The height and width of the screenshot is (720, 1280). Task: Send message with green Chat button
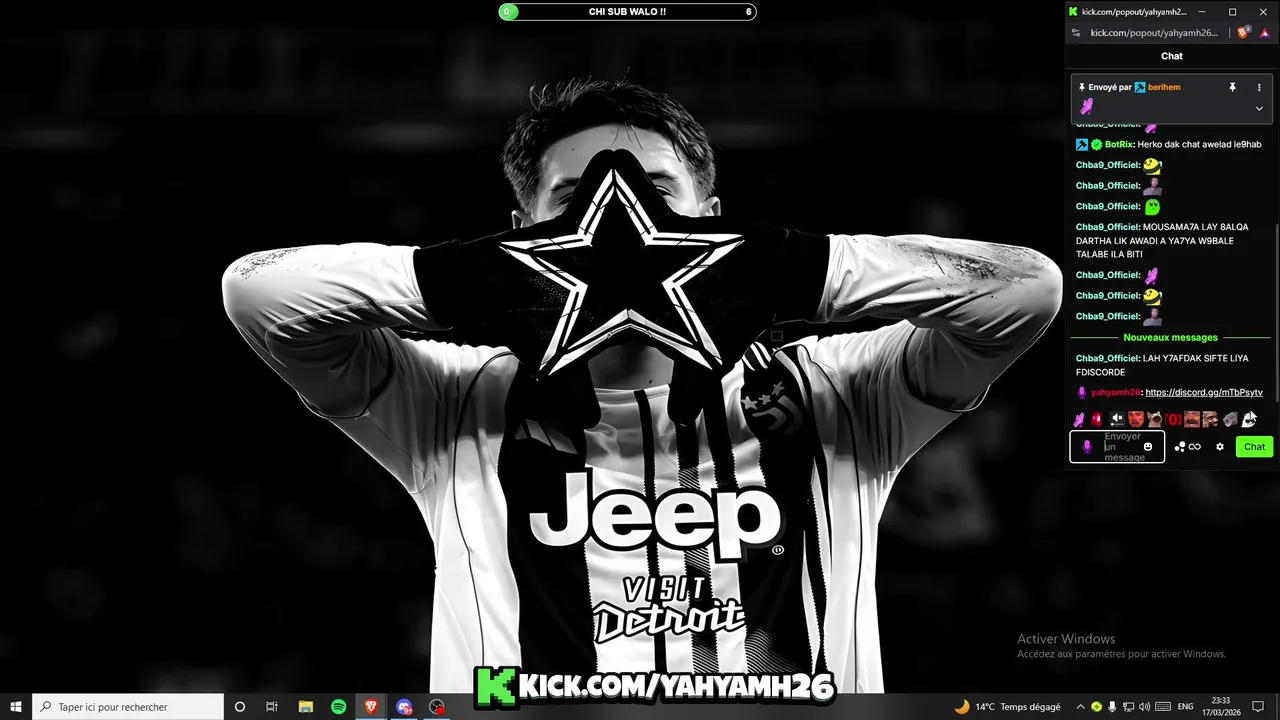point(1254,447)
